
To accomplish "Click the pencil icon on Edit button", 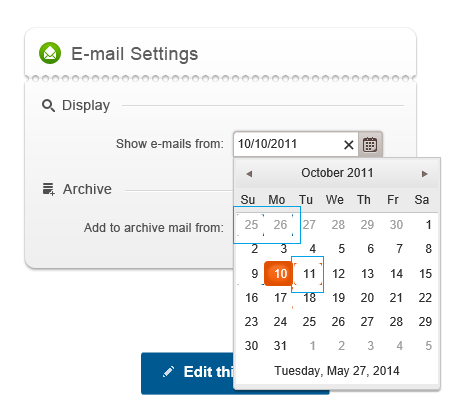I will pos(168,371).
